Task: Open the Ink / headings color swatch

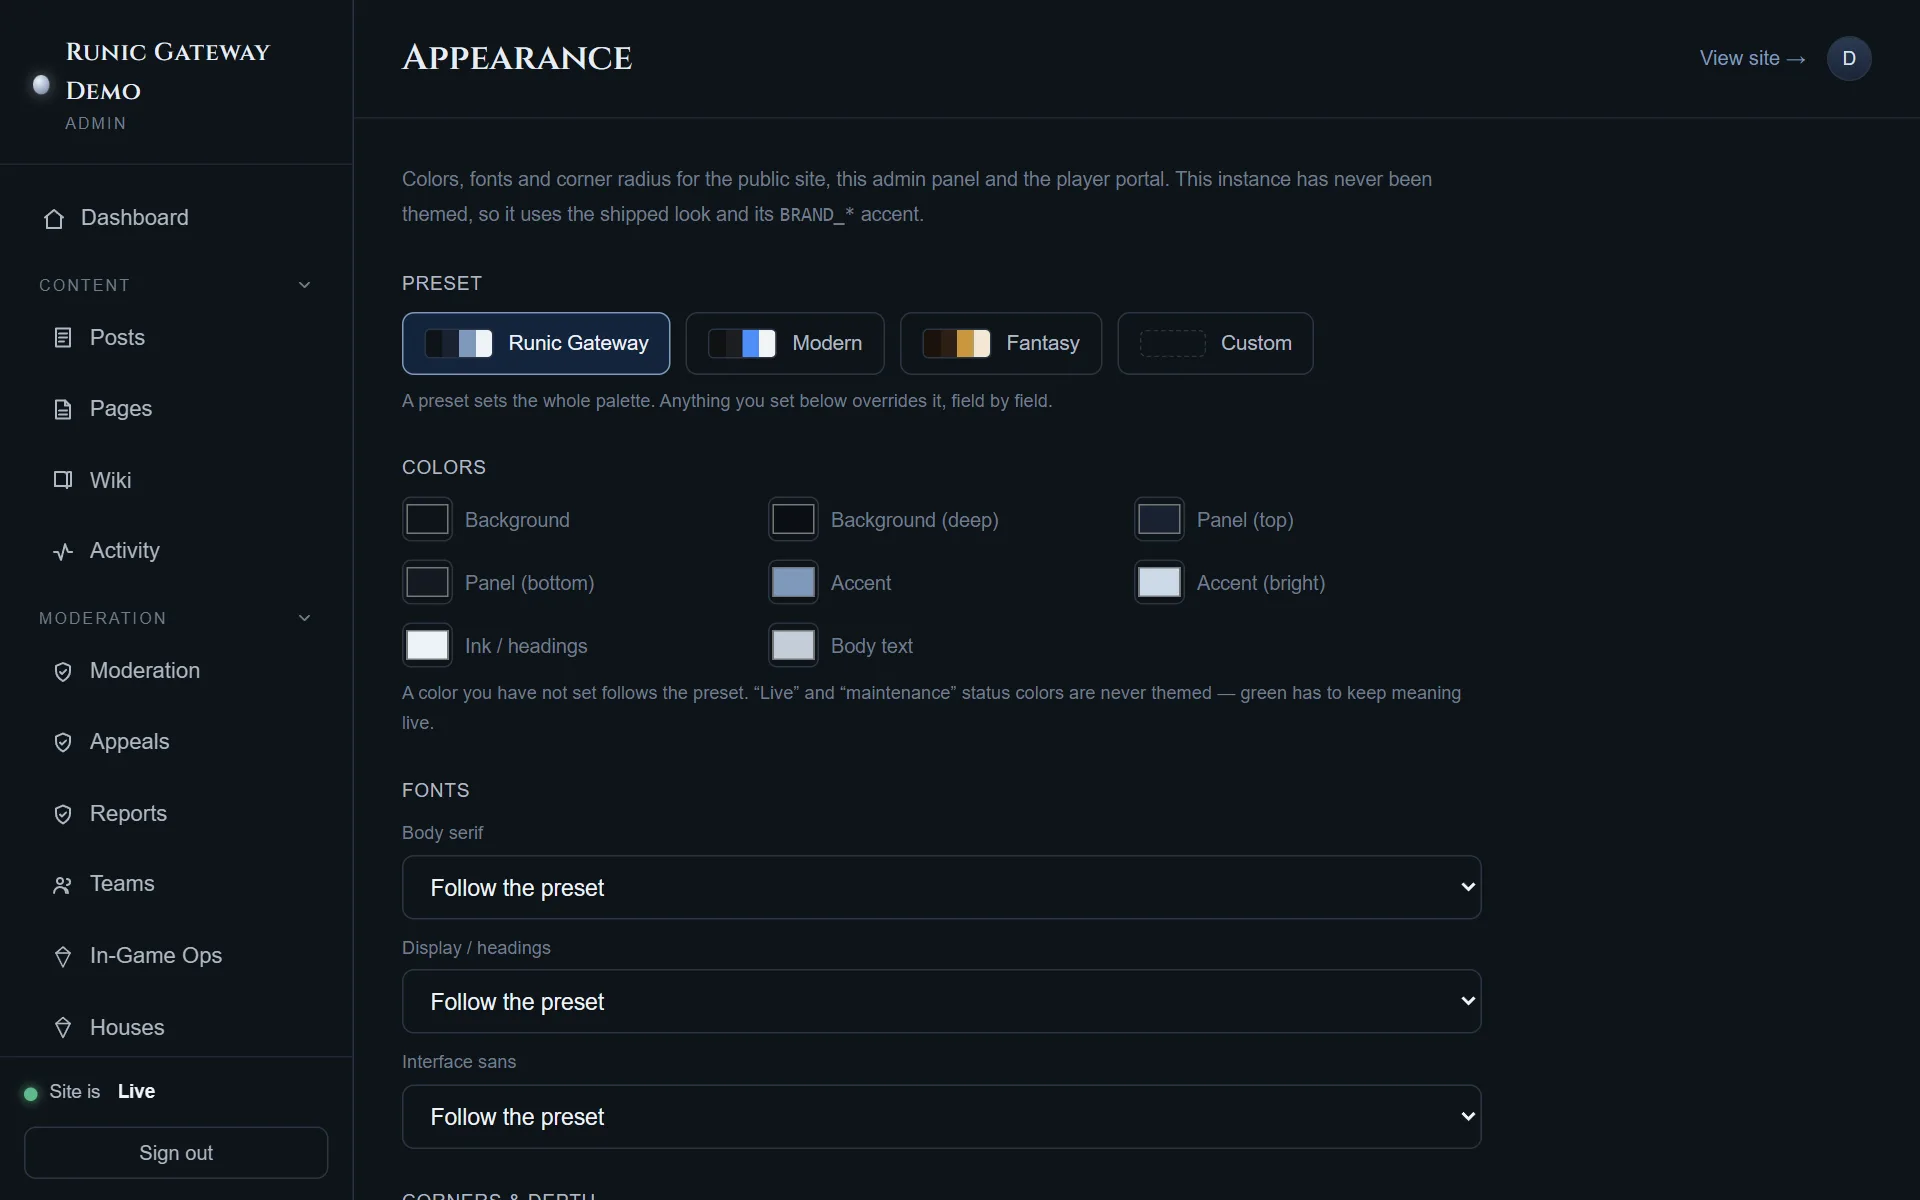Action: [427, 645]
